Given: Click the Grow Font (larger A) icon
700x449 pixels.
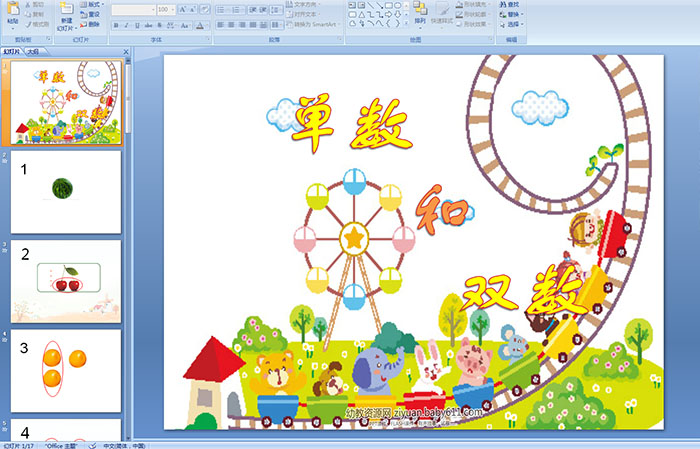Looking at the screenshot, I should click(x=183, y=9).
